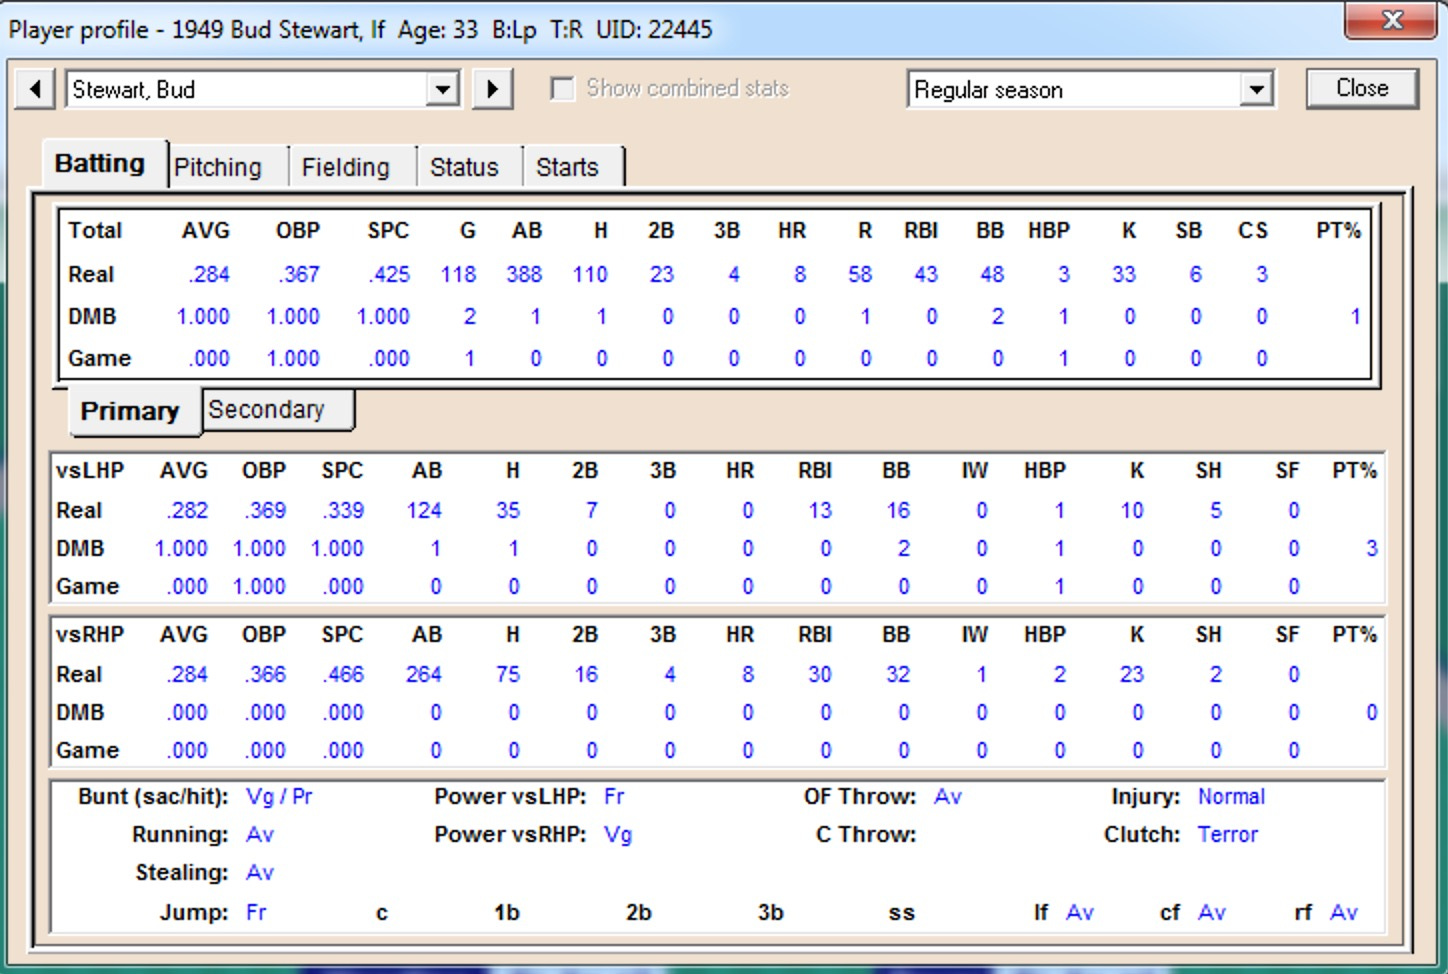Select the Primary sub-tab
Viewport: 1448px width, 974px height.
[130, 411]
